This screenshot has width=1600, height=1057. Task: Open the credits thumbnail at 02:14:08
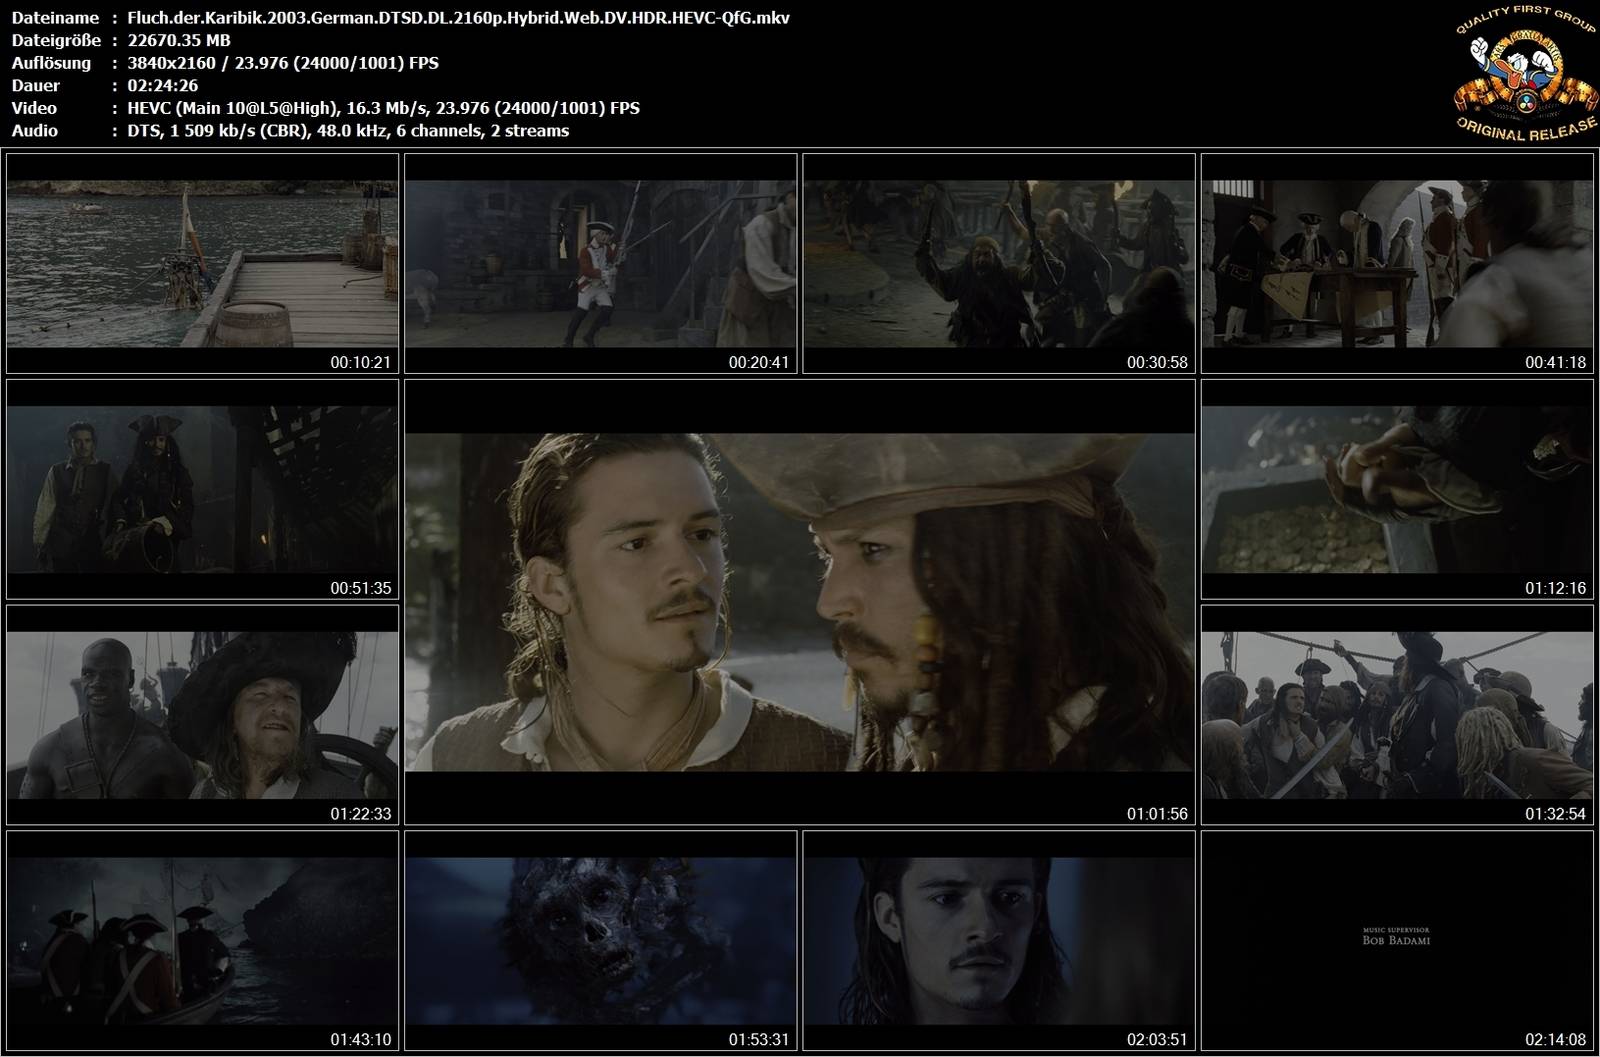[x=1397, y=940]
